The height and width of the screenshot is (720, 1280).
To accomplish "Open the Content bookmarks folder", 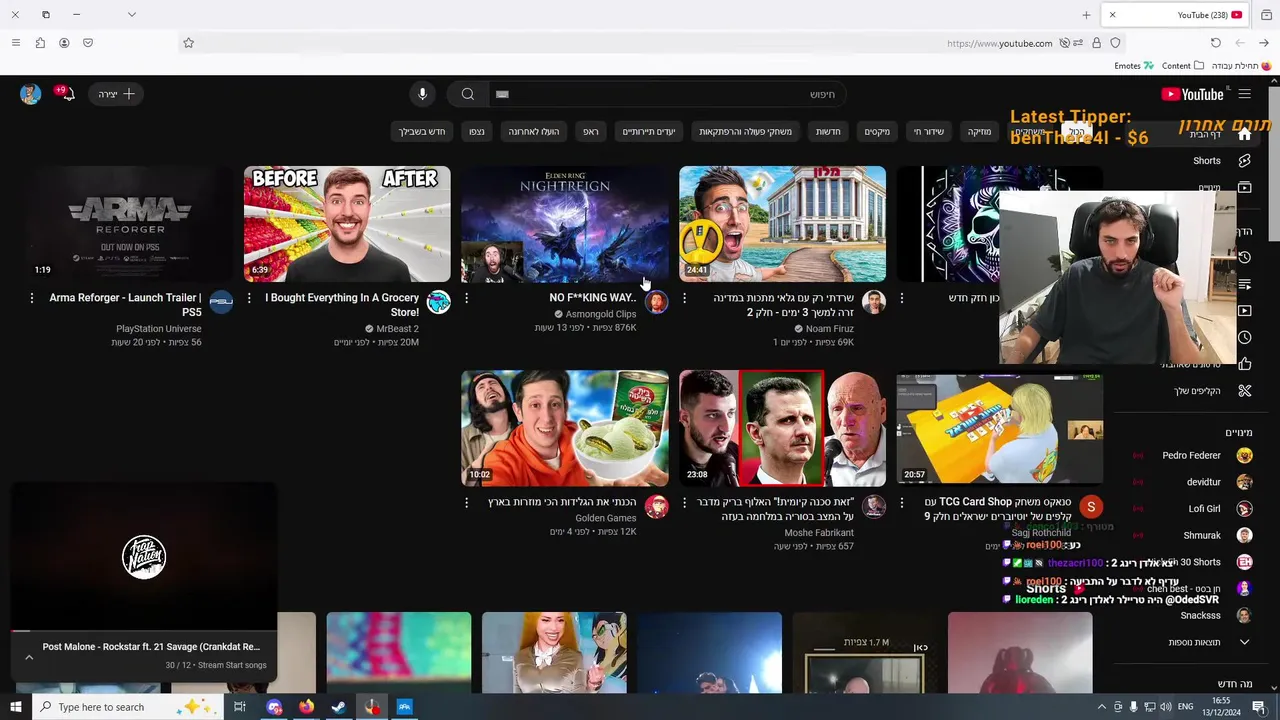I will point(1182,66).
